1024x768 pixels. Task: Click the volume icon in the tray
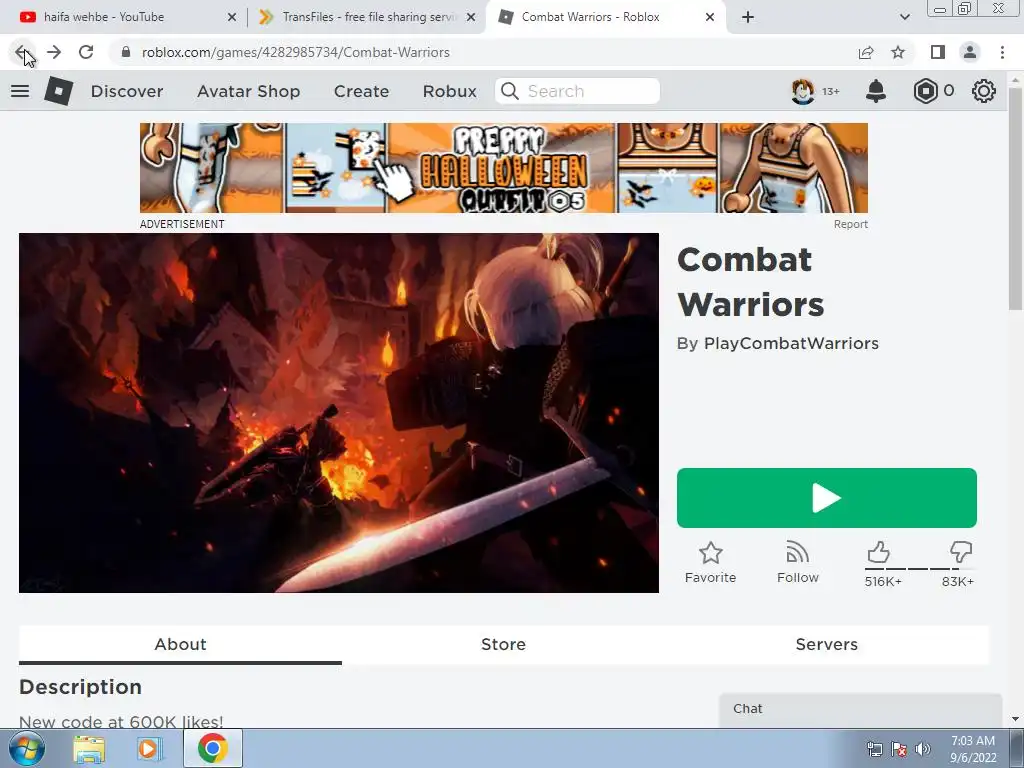point(923,749)
